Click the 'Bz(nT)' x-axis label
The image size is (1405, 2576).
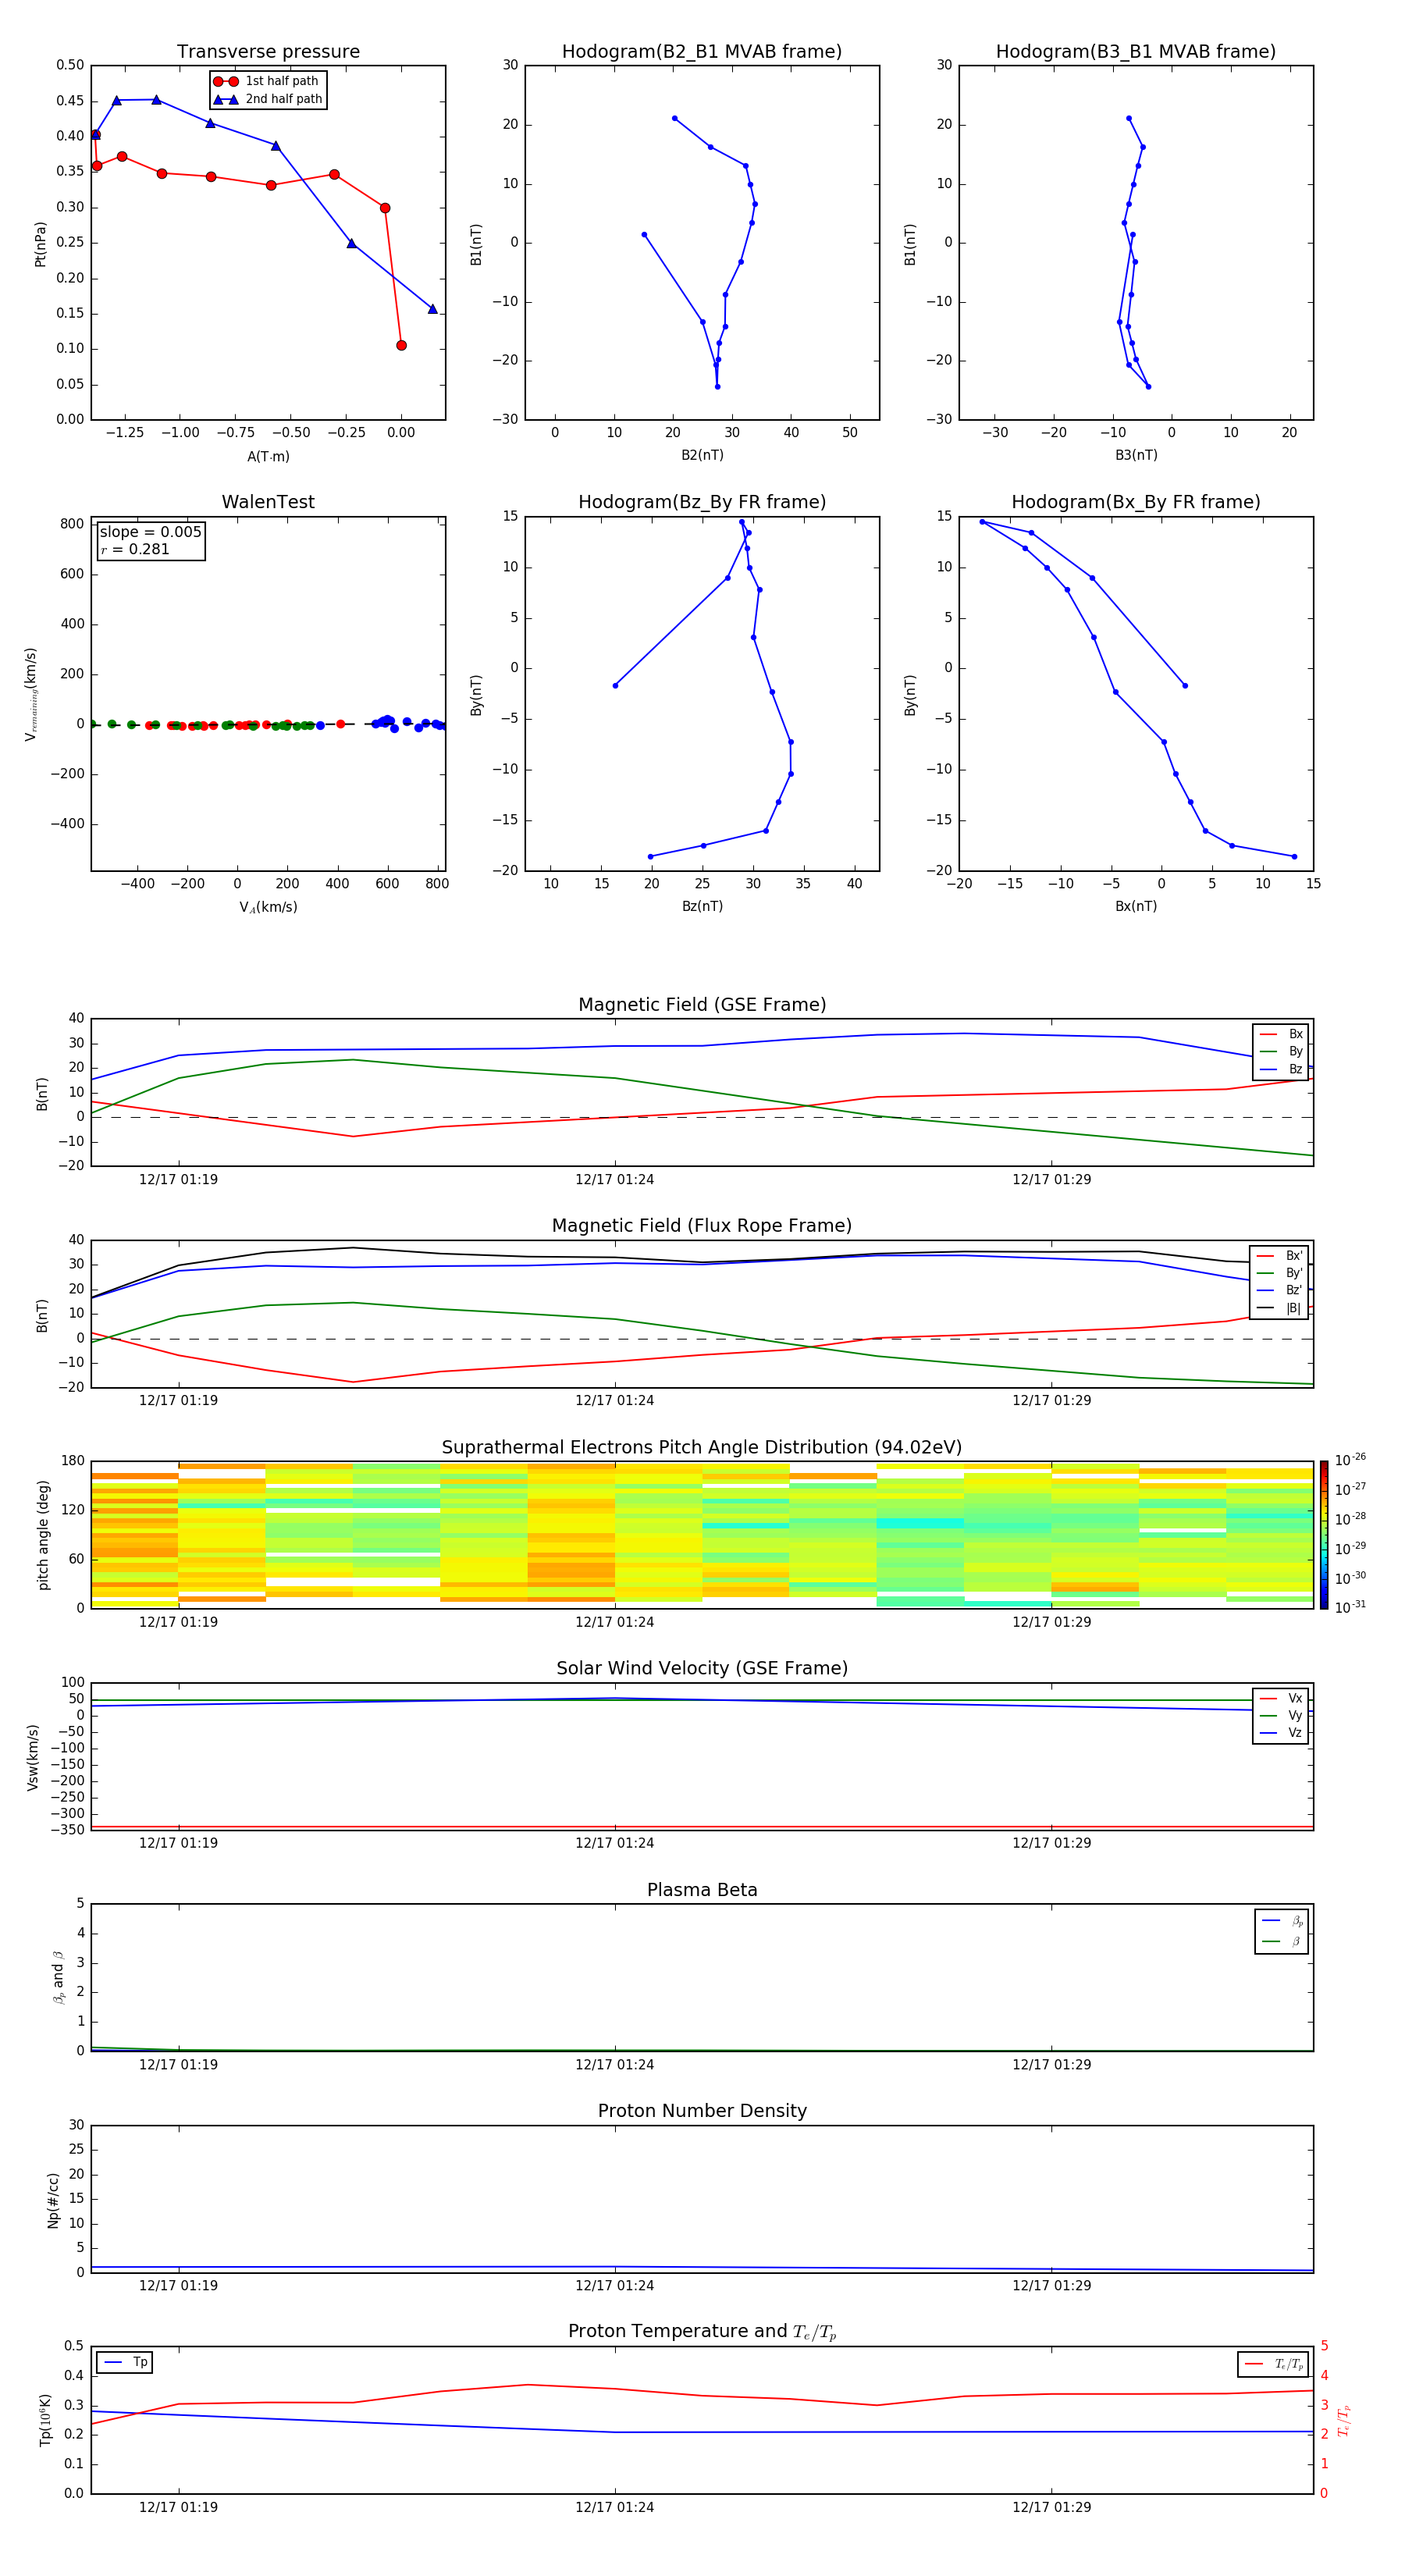pos(702,906)
